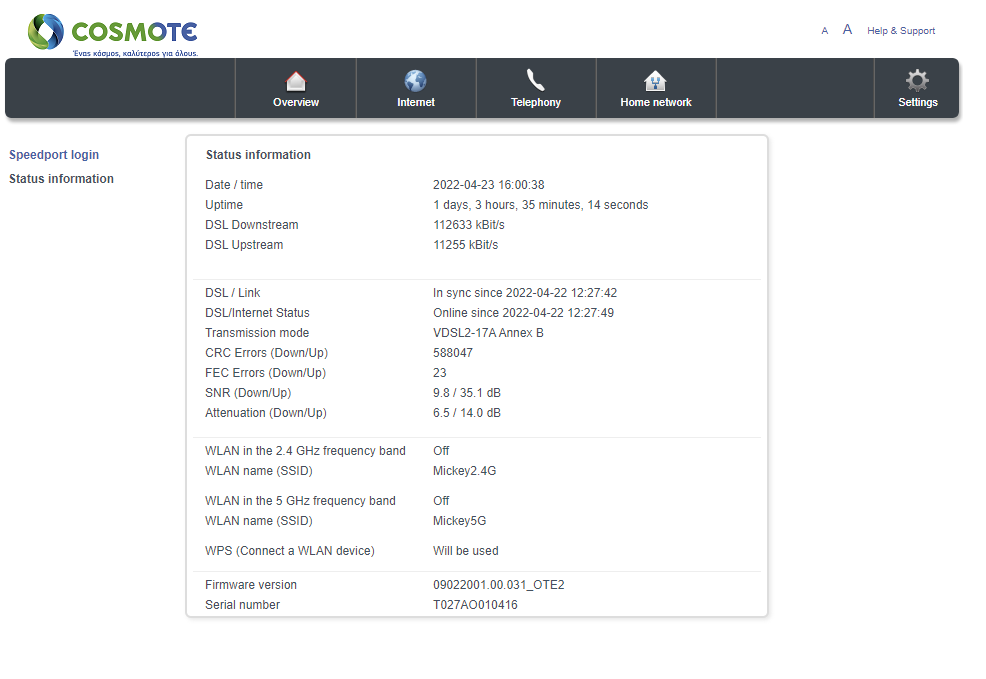Viewport: 986px width, 679px height.
Task: Click the Overview tab label
Action: coord(296,102)
